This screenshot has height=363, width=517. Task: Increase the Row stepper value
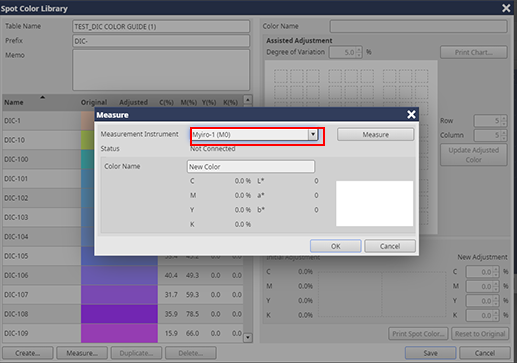point(504,118)
